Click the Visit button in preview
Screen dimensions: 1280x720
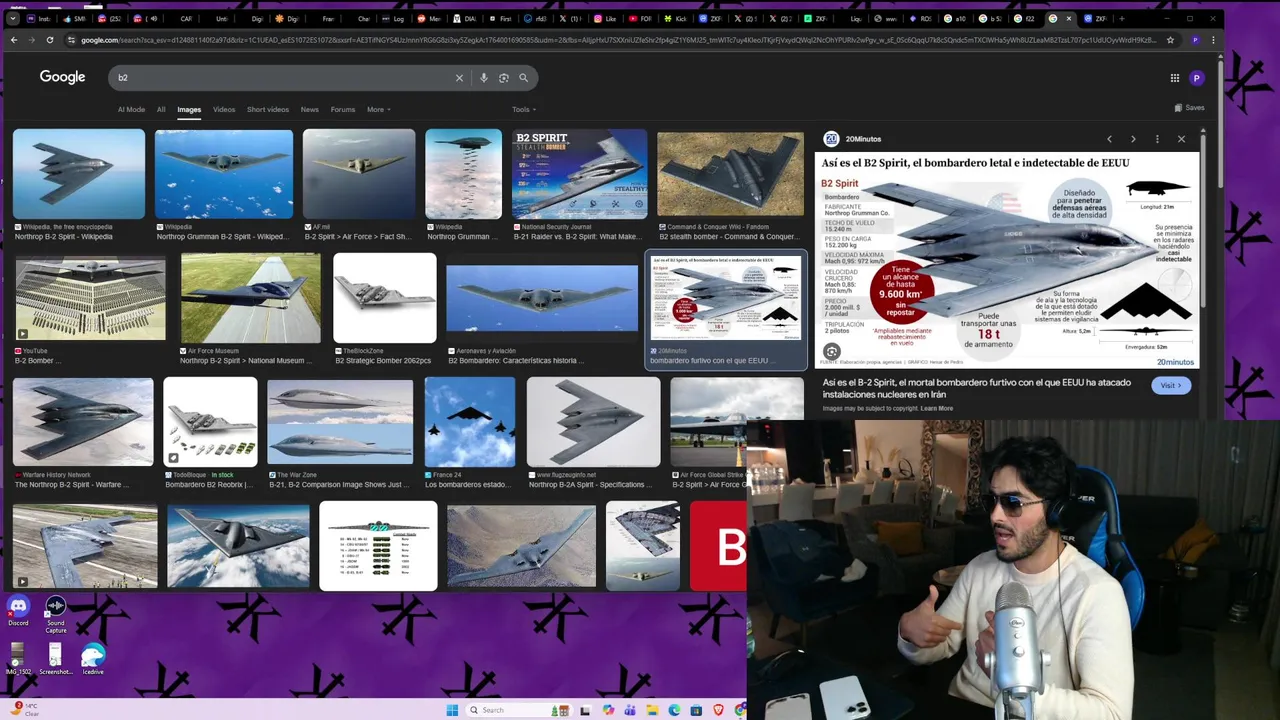pos(1171,385)
